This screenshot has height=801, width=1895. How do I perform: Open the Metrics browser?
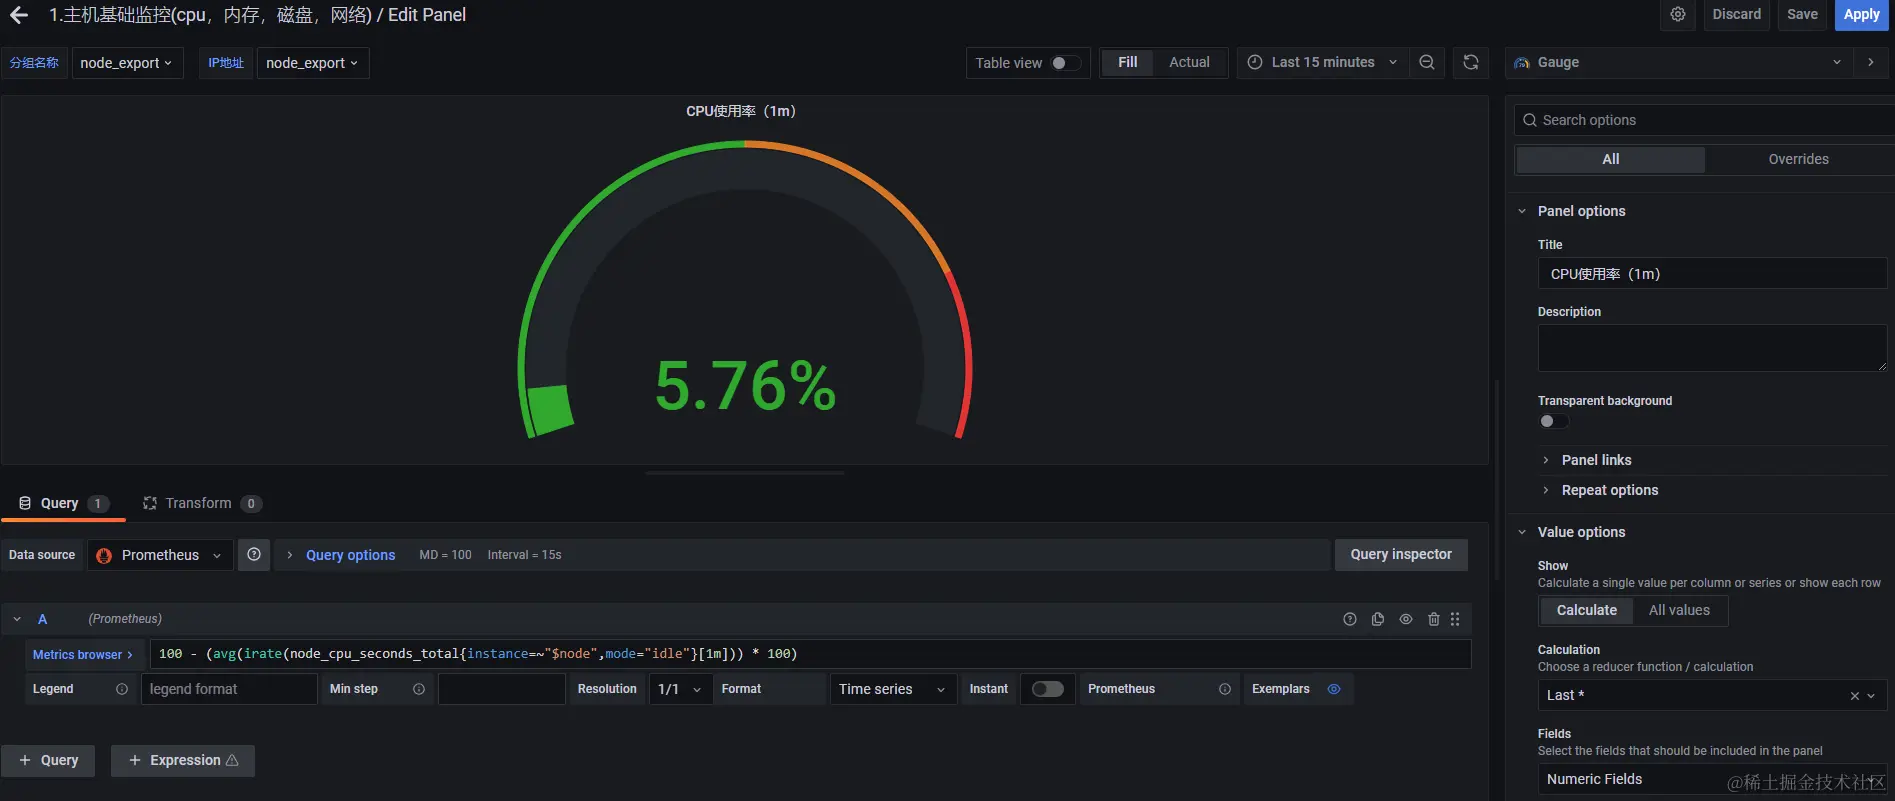83,654
